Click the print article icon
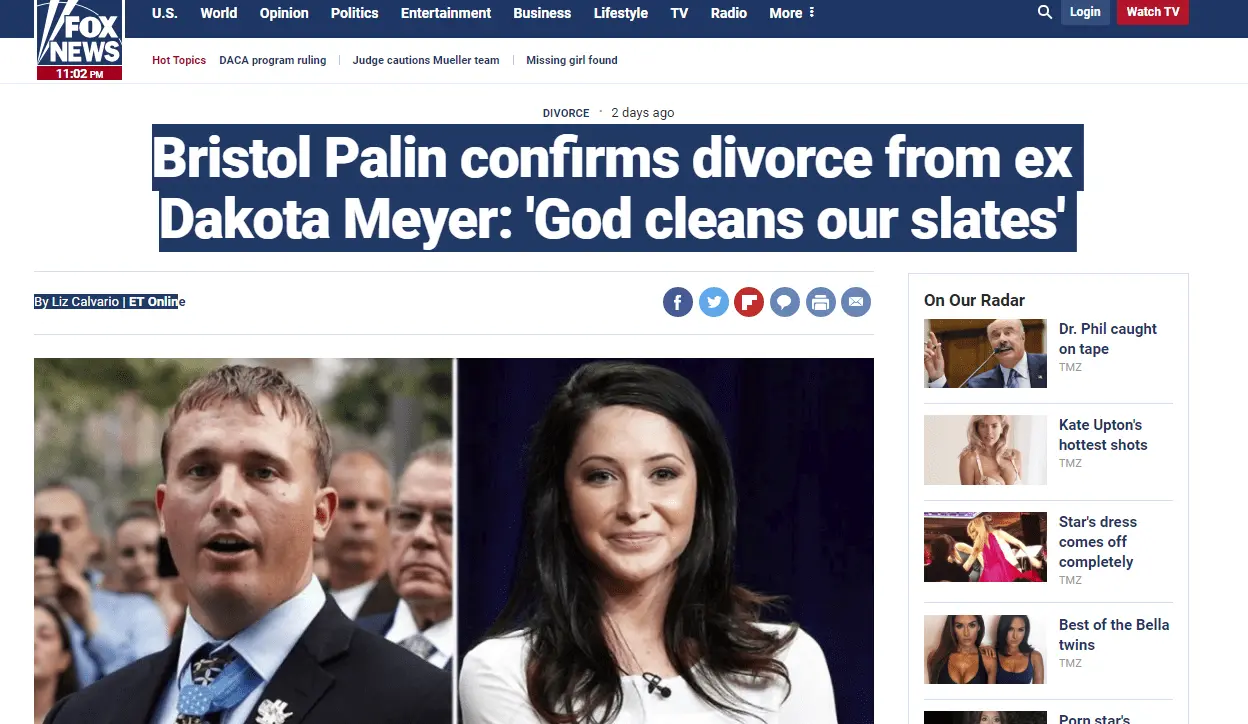Screen dimensions: 1248x724 820,302
